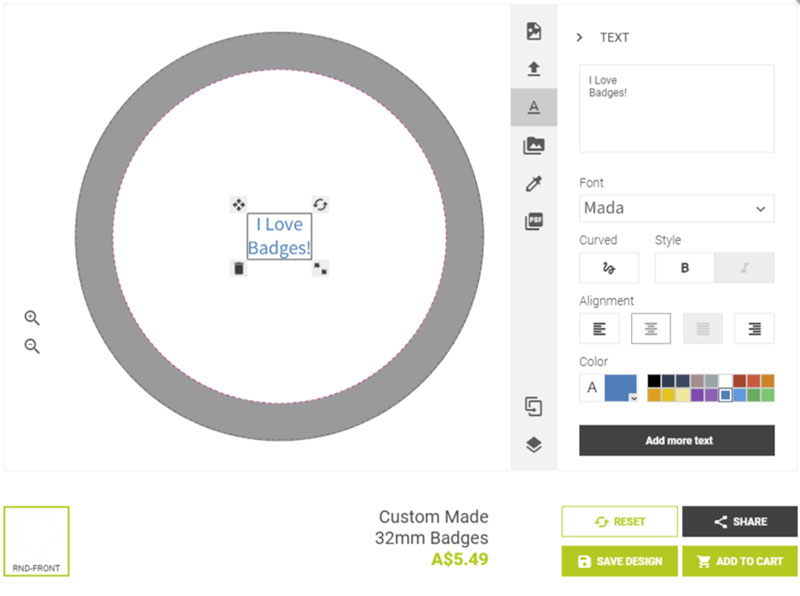This screenshot has height=596, width=800.
Task: Select the RND-FRONT thumbnail
Action: [36, 541]
